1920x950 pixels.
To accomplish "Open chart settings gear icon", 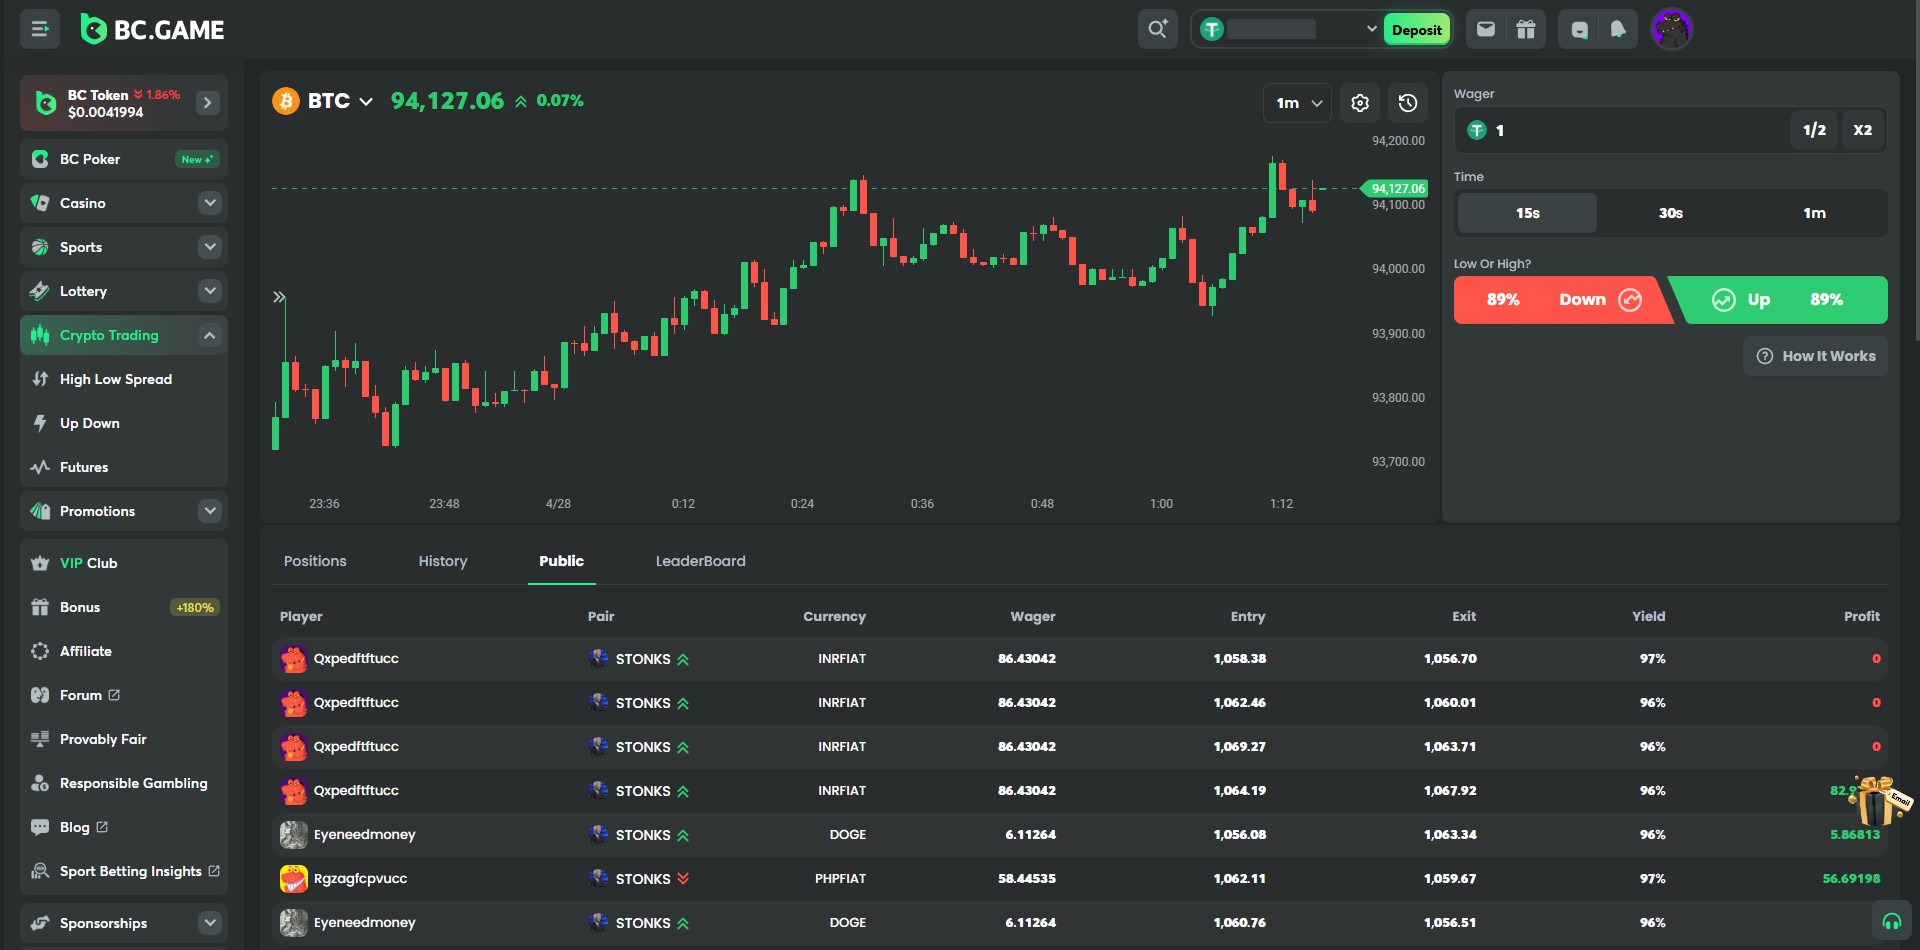I will (x=1360, y=103).
